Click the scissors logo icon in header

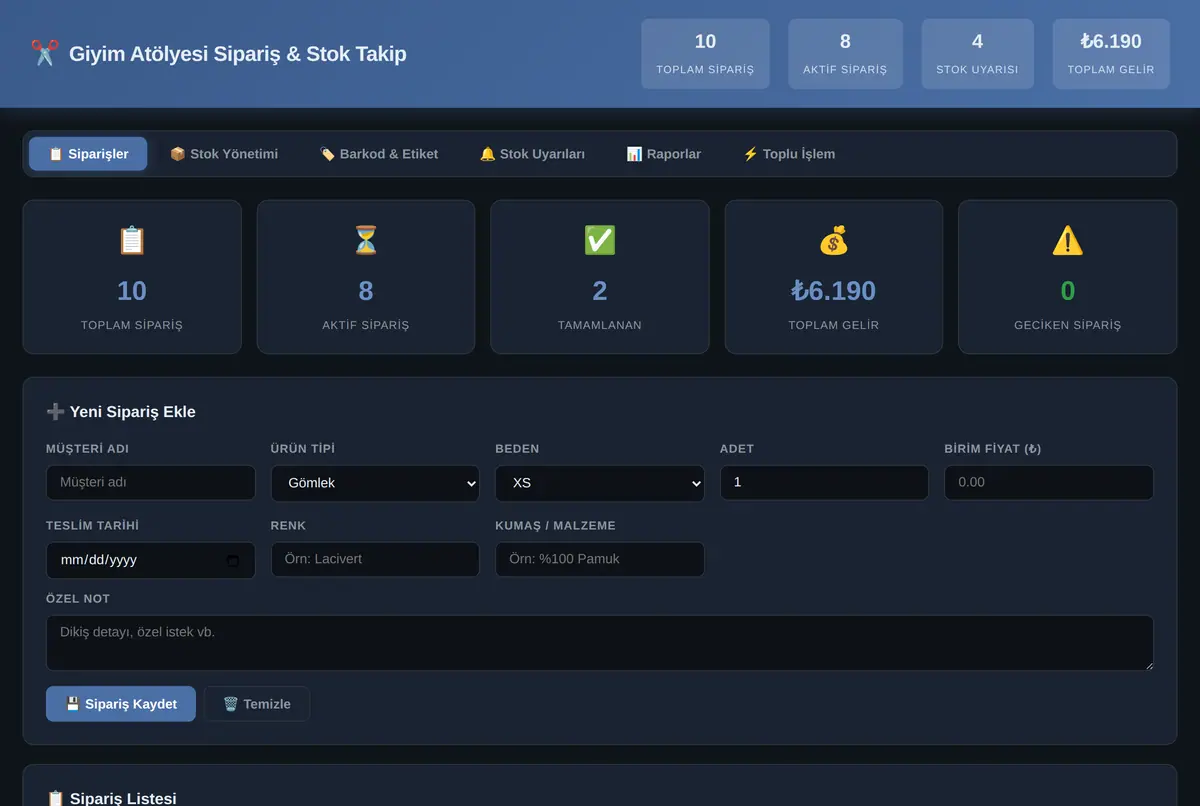click(45, 53)
